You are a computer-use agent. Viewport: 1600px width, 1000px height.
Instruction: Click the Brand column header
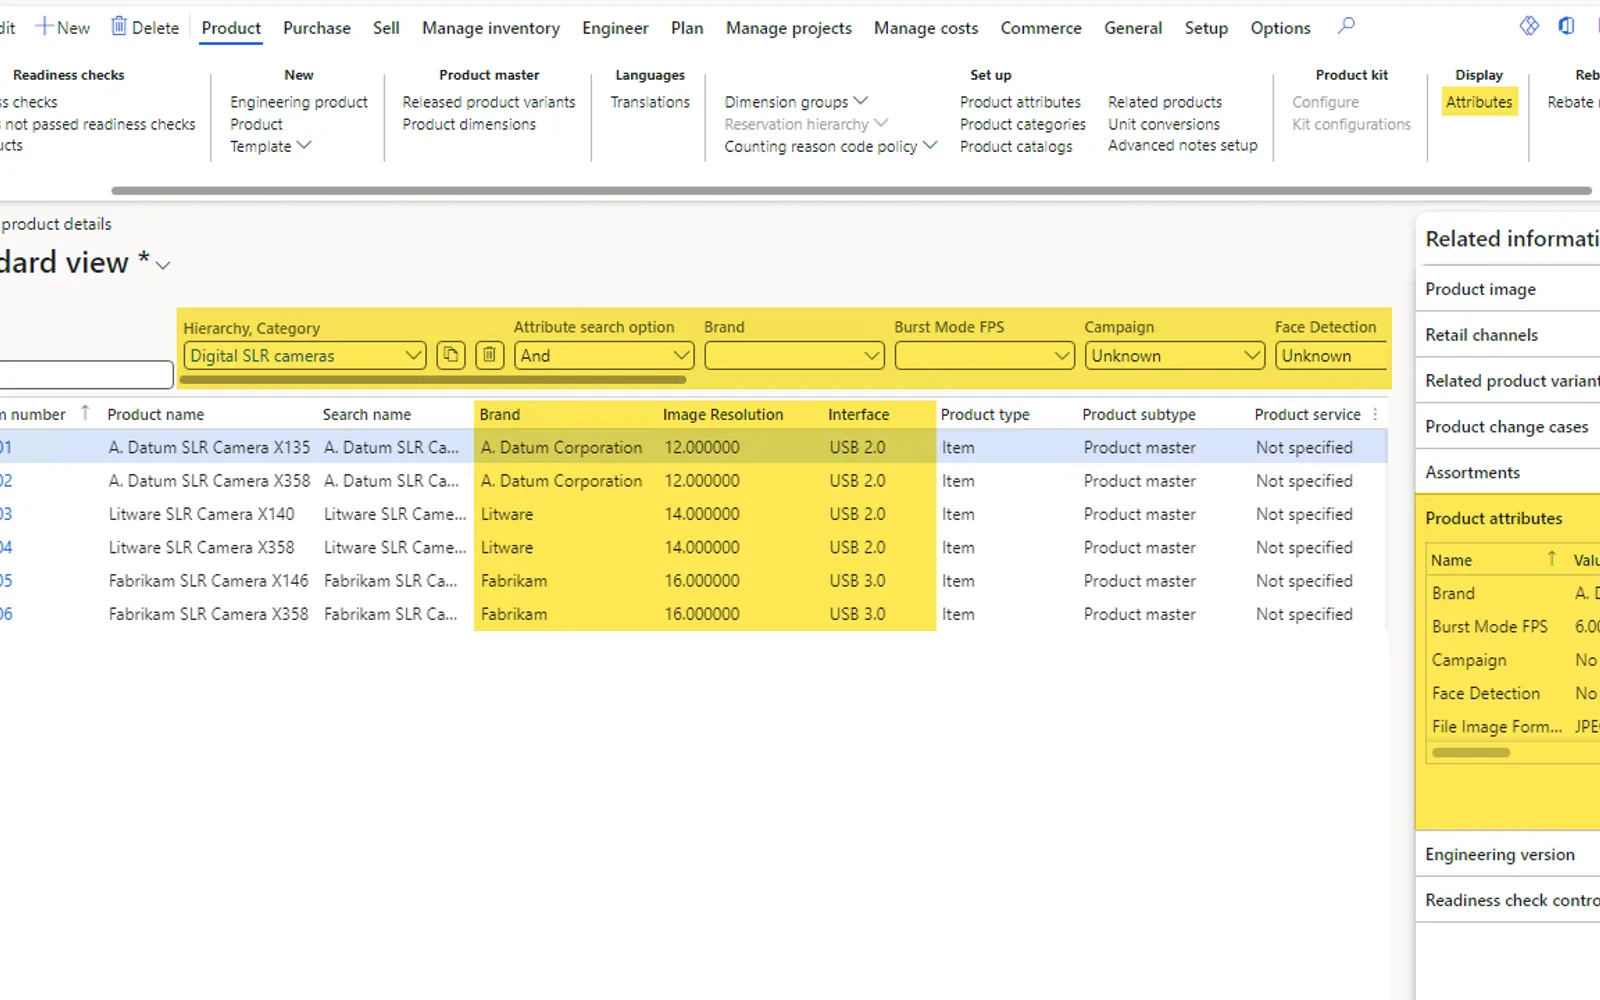click(x=500, y=414)
